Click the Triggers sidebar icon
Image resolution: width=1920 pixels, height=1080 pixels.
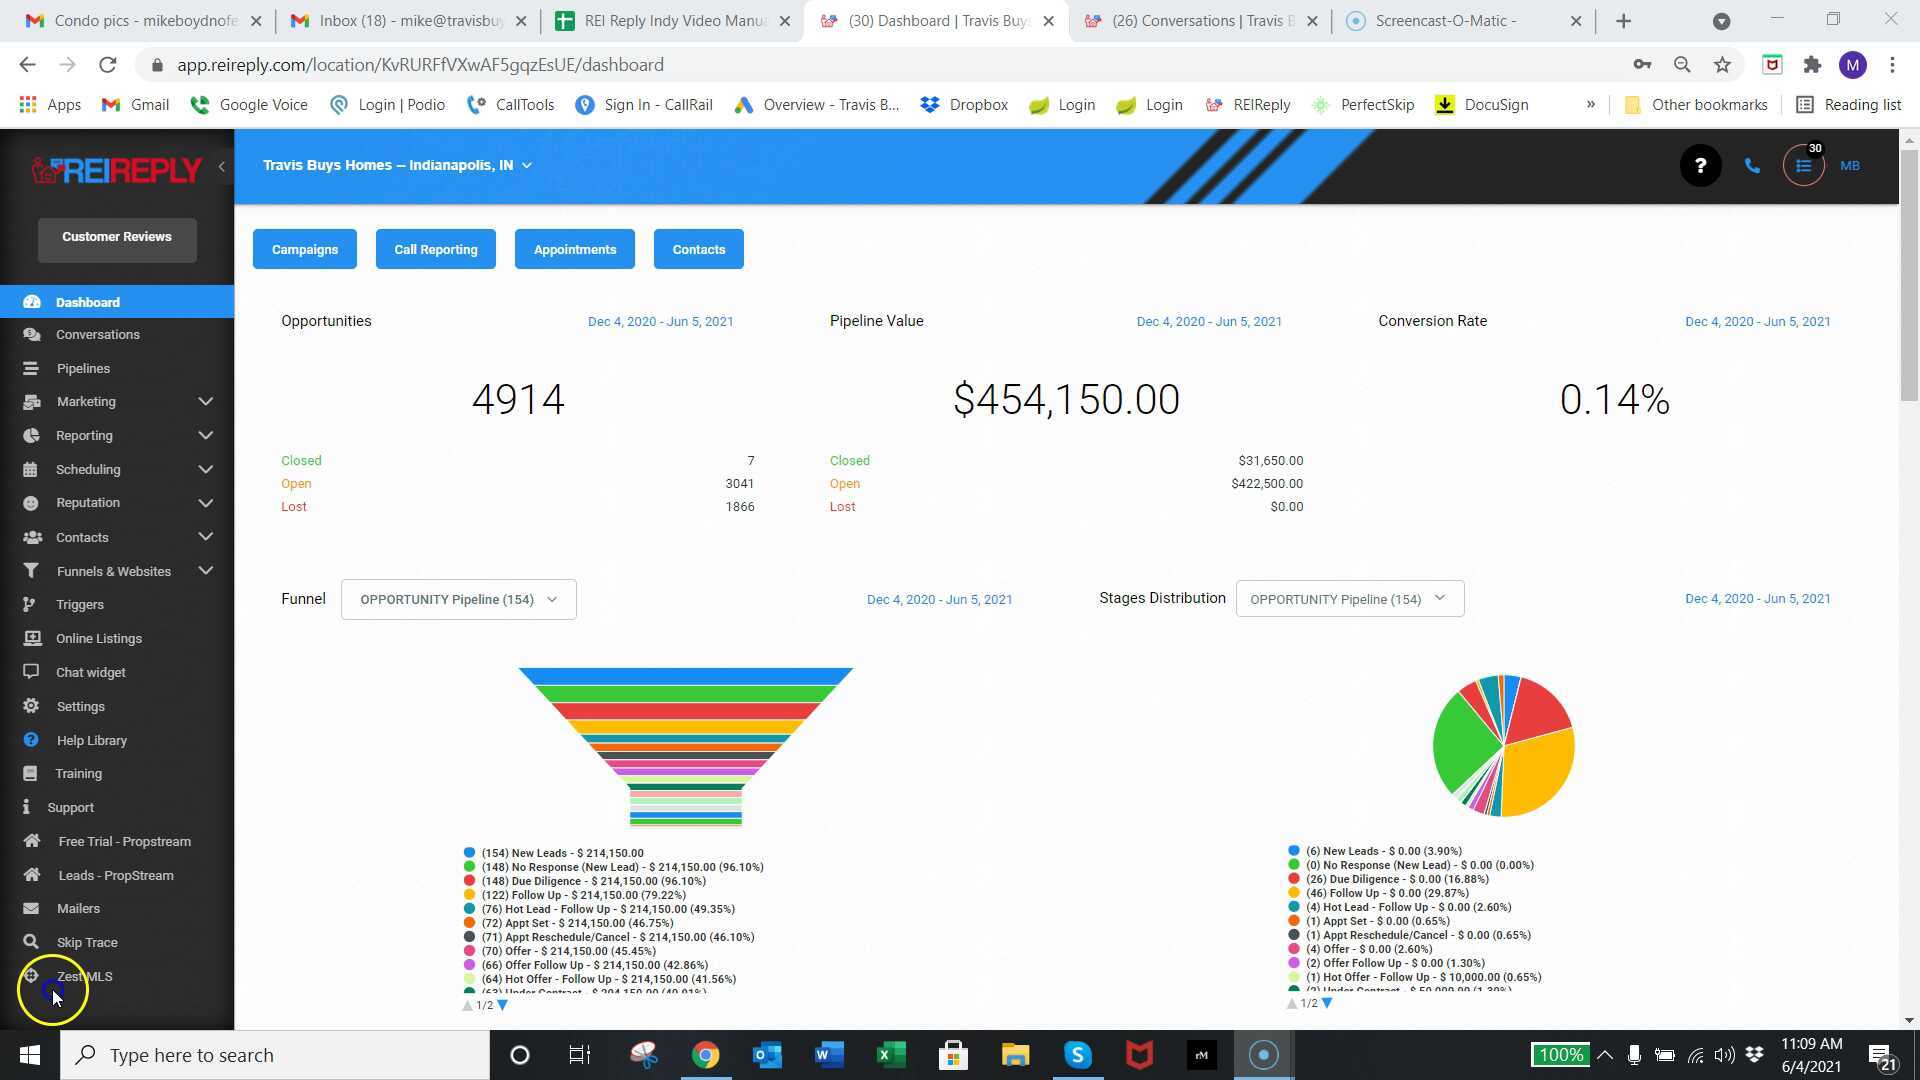click(x=30, y=604)
